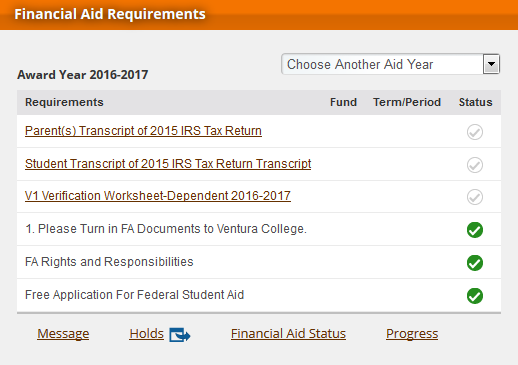Select the Free Application For Federal Student Aid row

coord(259,295)
